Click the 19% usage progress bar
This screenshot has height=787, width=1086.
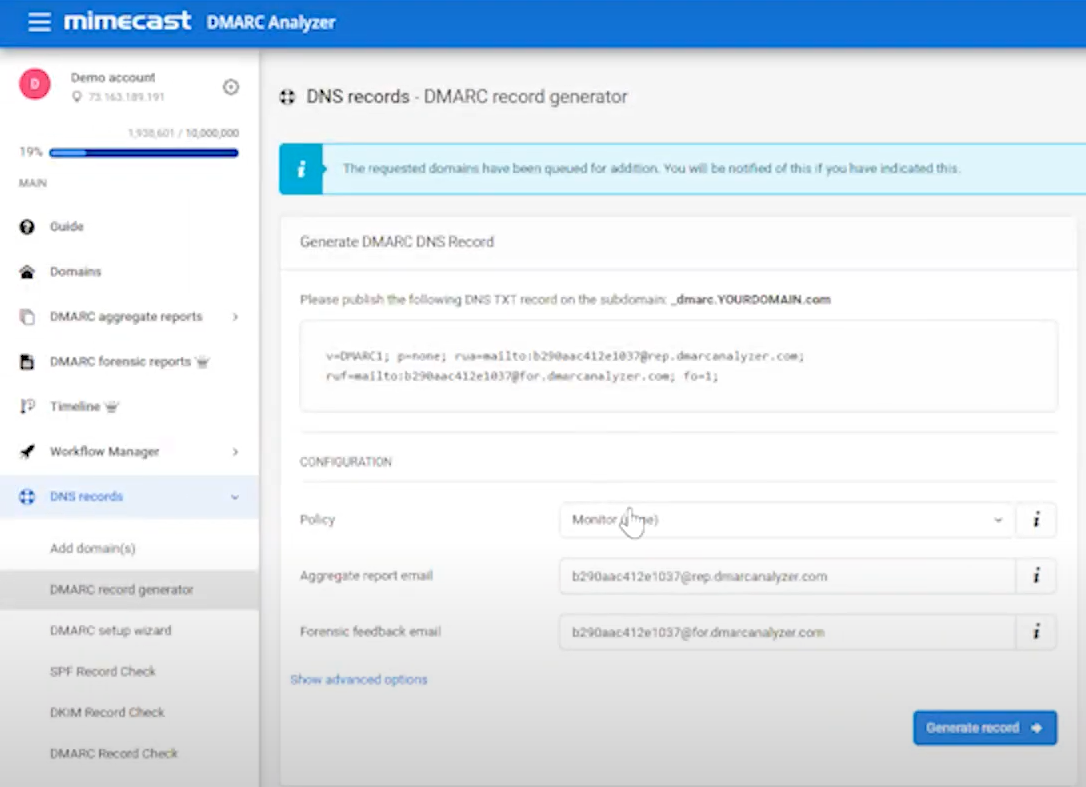pos(143,153)
